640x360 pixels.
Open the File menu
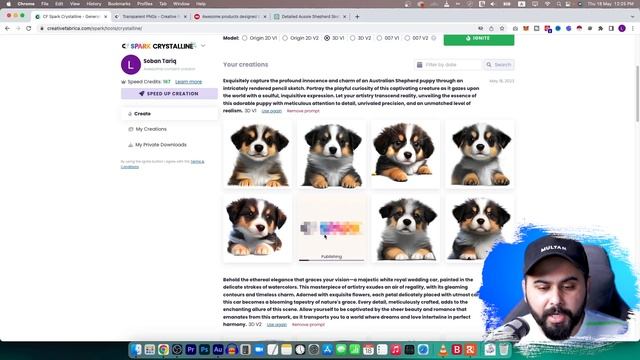(45, 4)
